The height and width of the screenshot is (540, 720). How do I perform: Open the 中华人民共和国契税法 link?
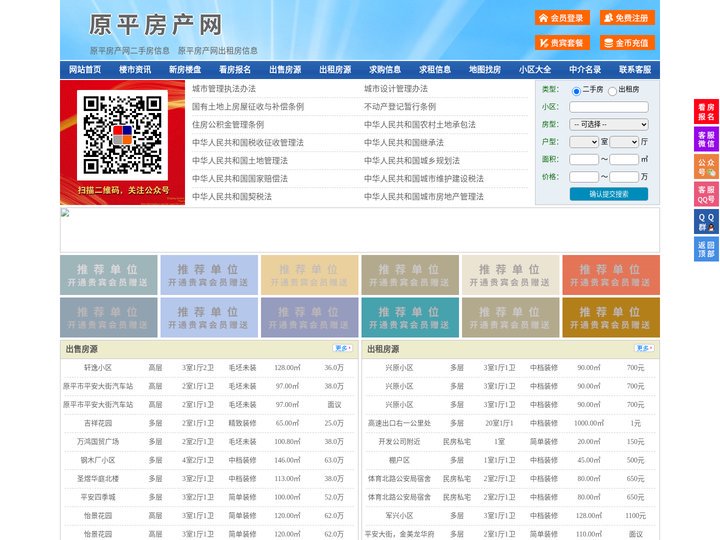coord(232,197)
